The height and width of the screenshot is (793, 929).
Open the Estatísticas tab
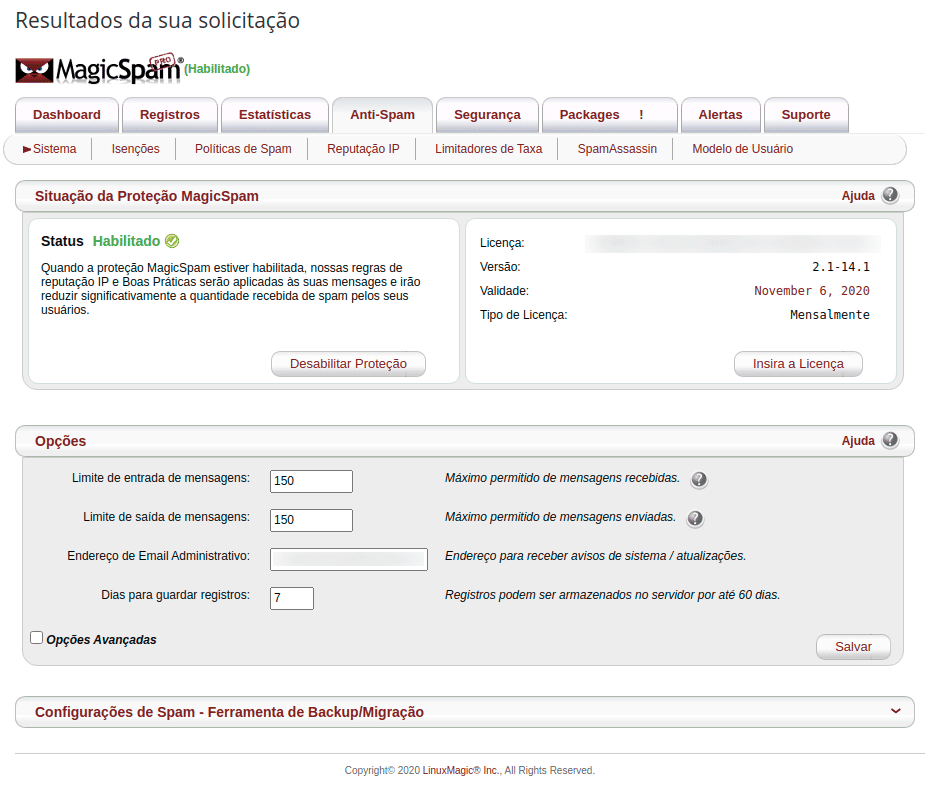coord(275,115)
